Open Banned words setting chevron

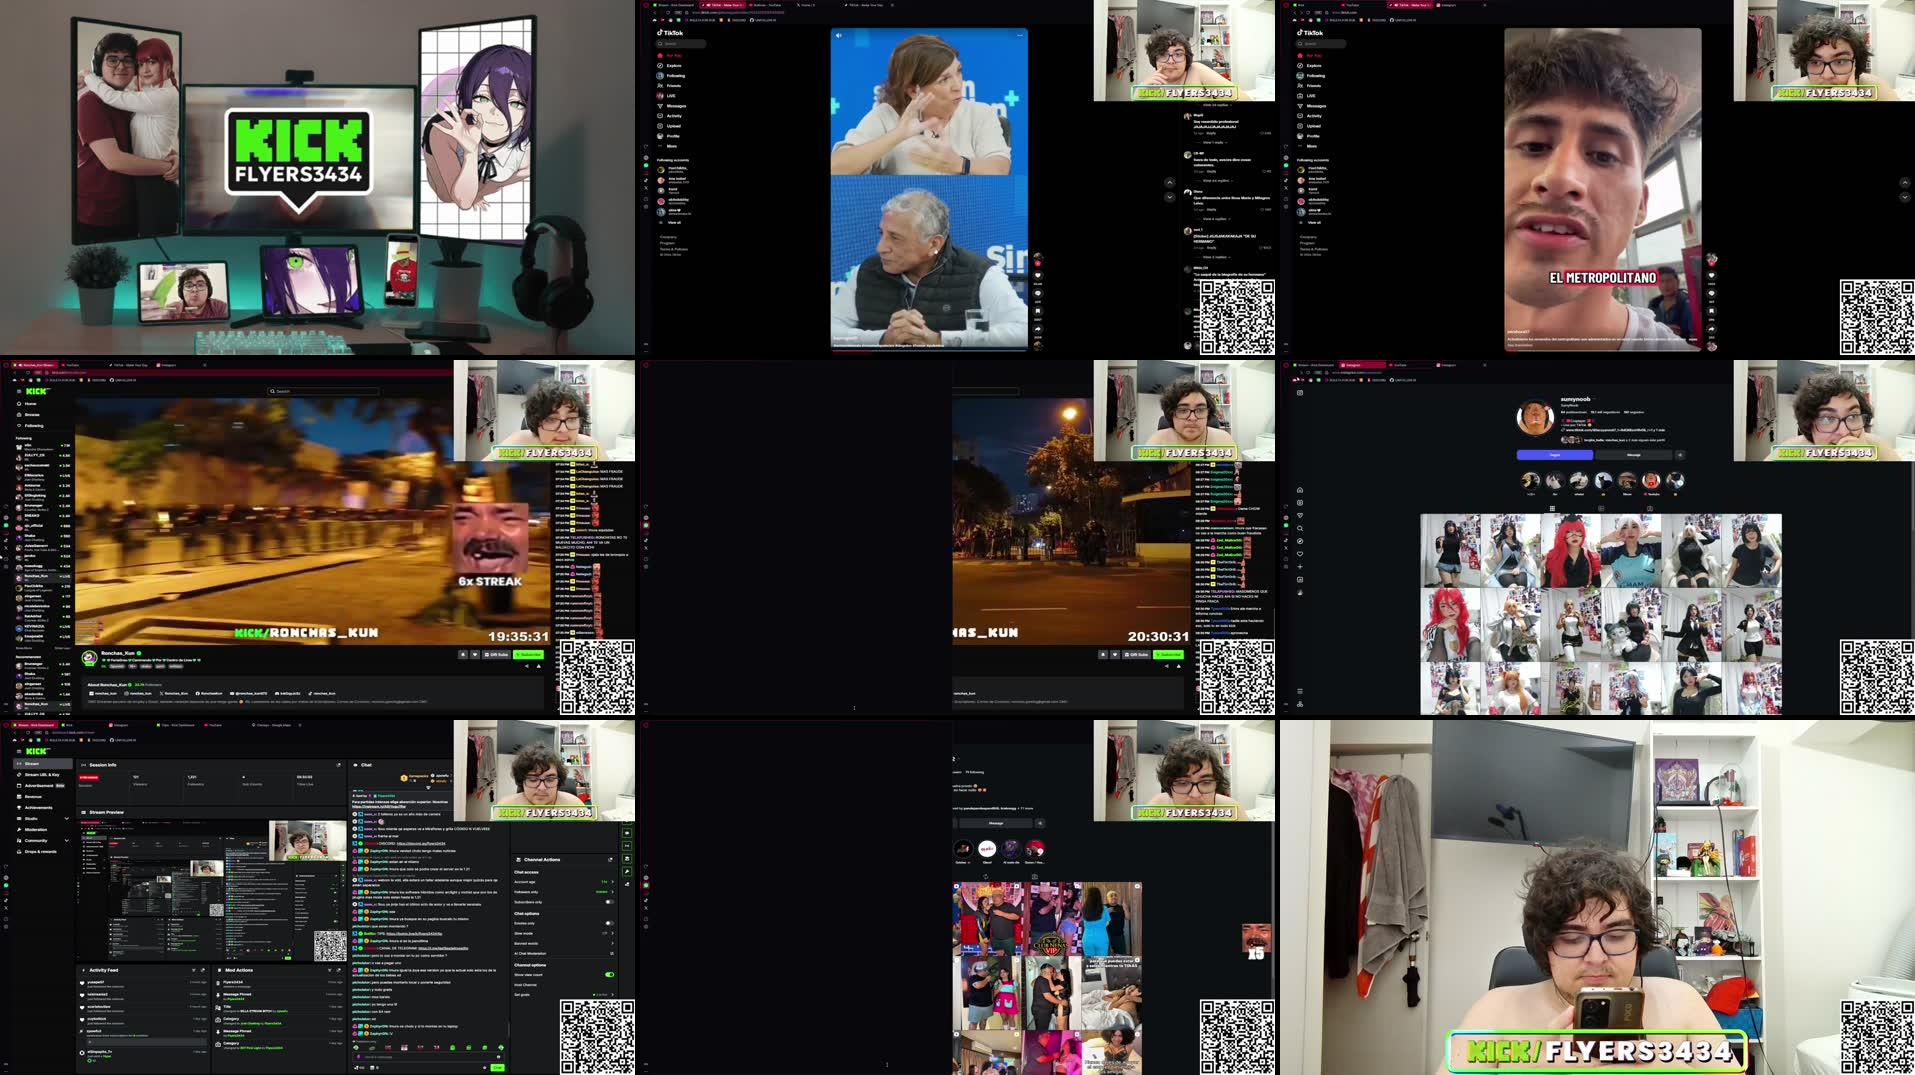coord(612,943)
